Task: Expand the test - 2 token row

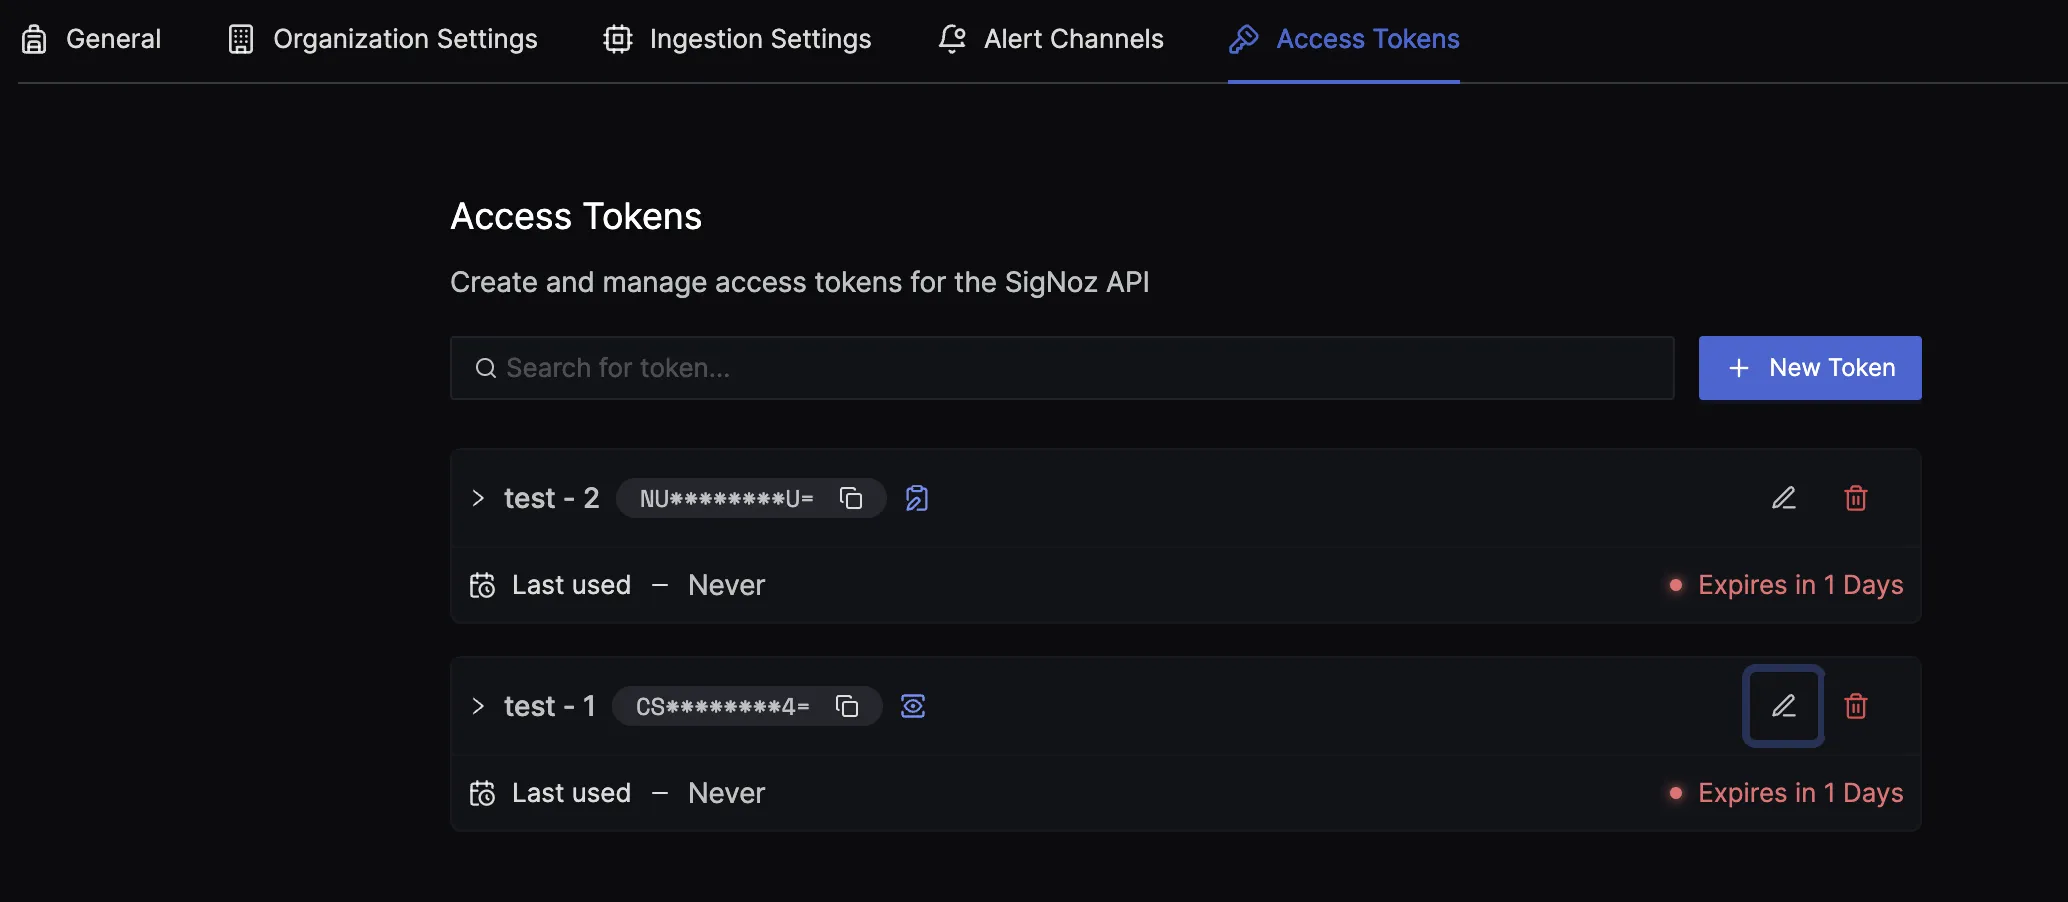Action: pos(478,498)
